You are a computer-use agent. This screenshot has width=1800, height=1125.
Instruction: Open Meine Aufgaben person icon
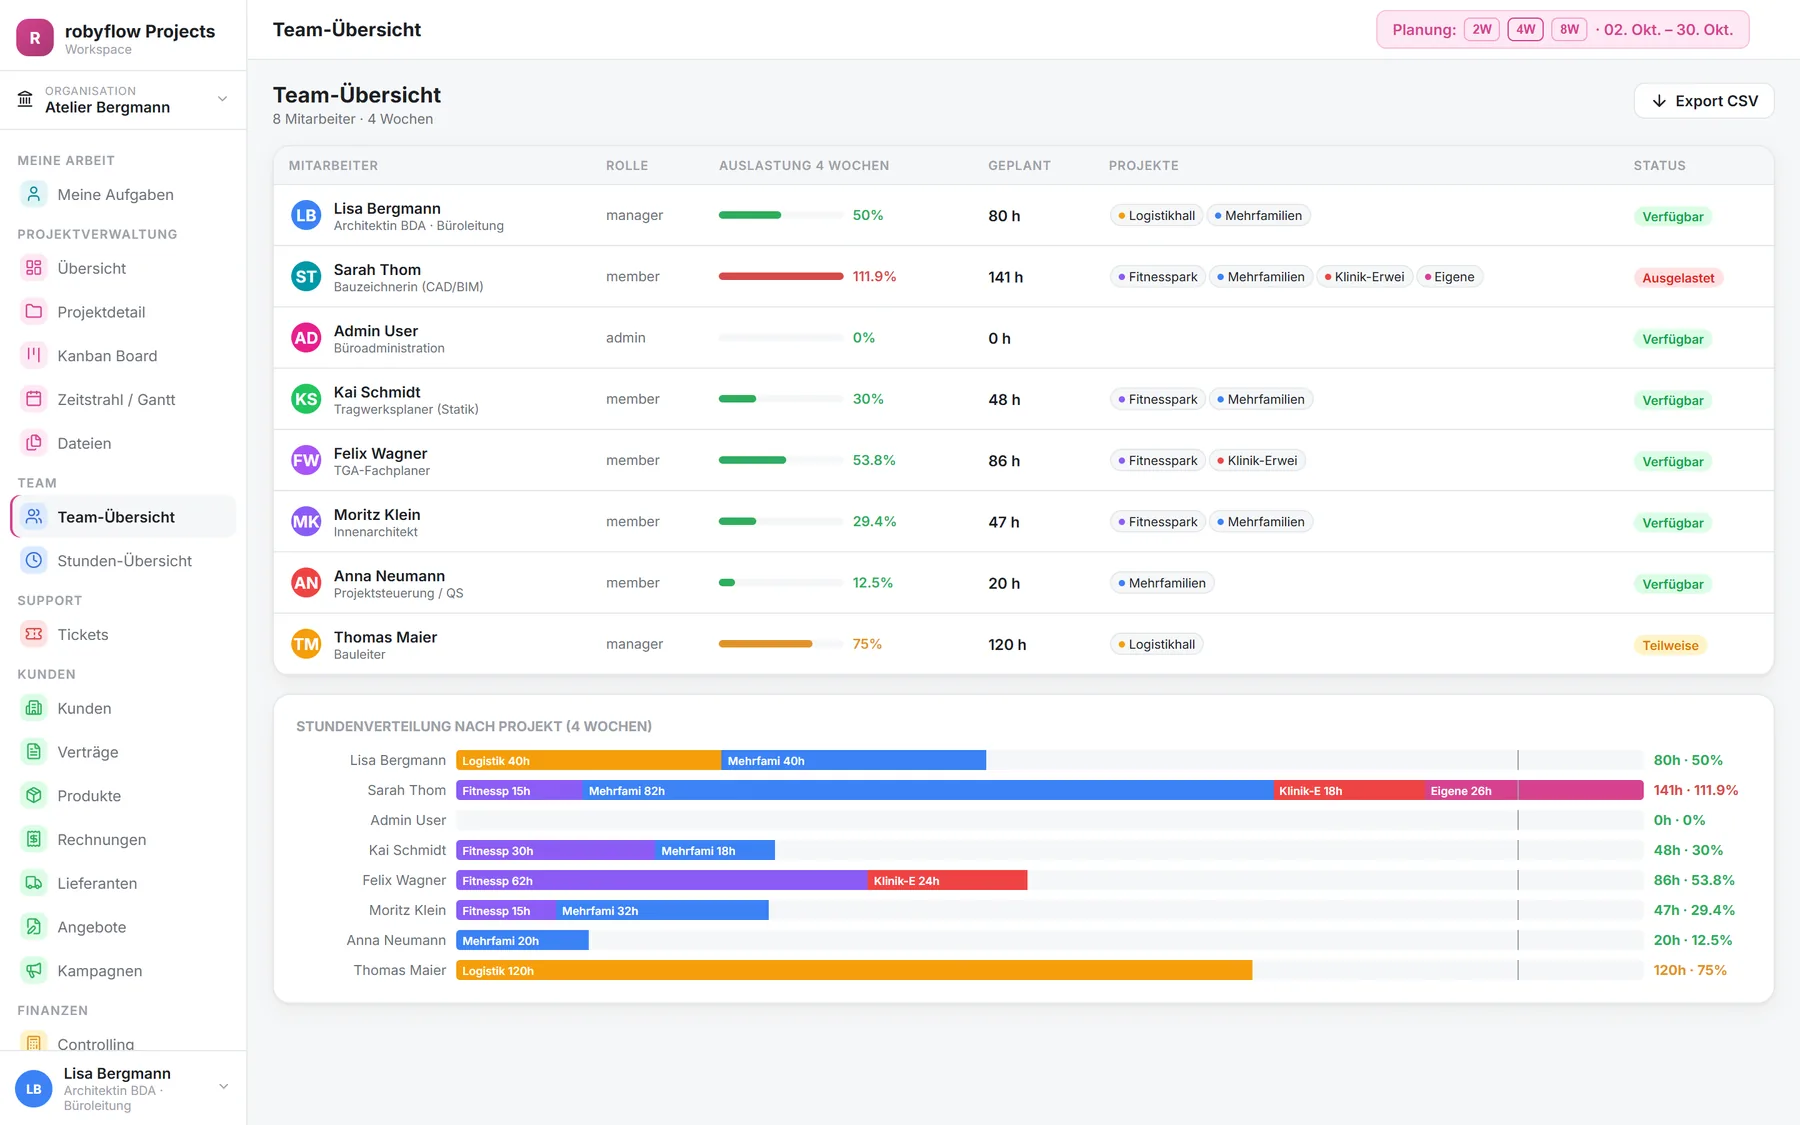click(34, 194)
